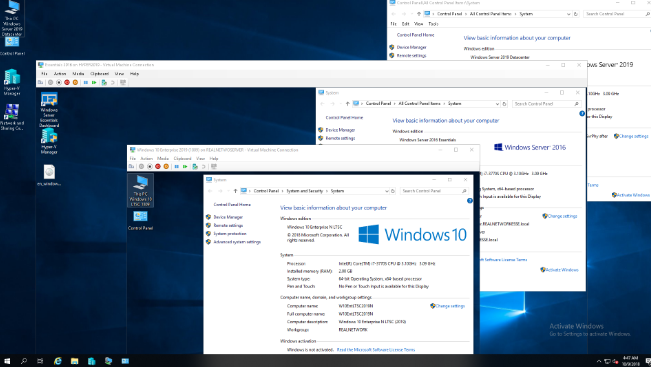This screenshot has width=651, height=367.
Task: Expand address bar dropdown in Server 2019 System window
Action: point(569,14)
